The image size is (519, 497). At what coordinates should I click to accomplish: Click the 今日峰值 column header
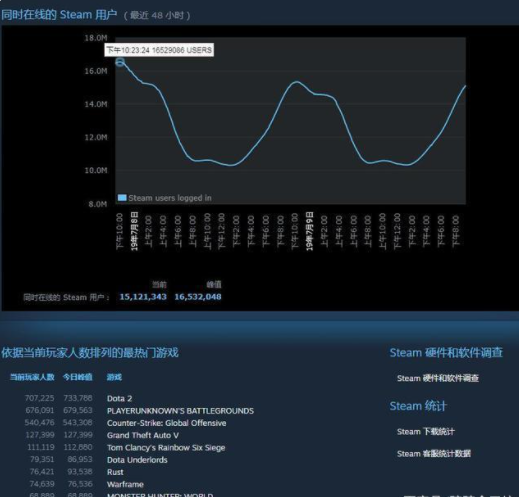click(78, 377)
